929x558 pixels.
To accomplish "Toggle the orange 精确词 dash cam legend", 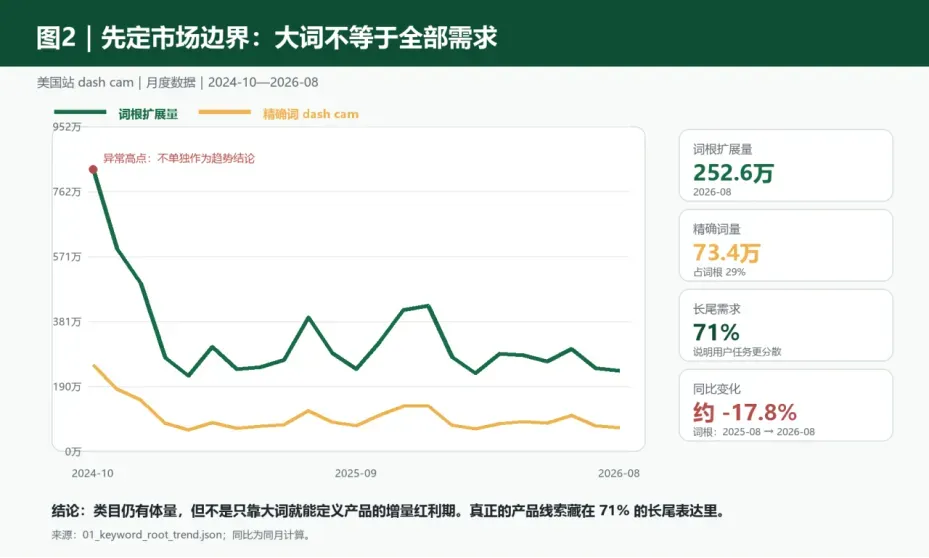I will [x=278, y=114].
